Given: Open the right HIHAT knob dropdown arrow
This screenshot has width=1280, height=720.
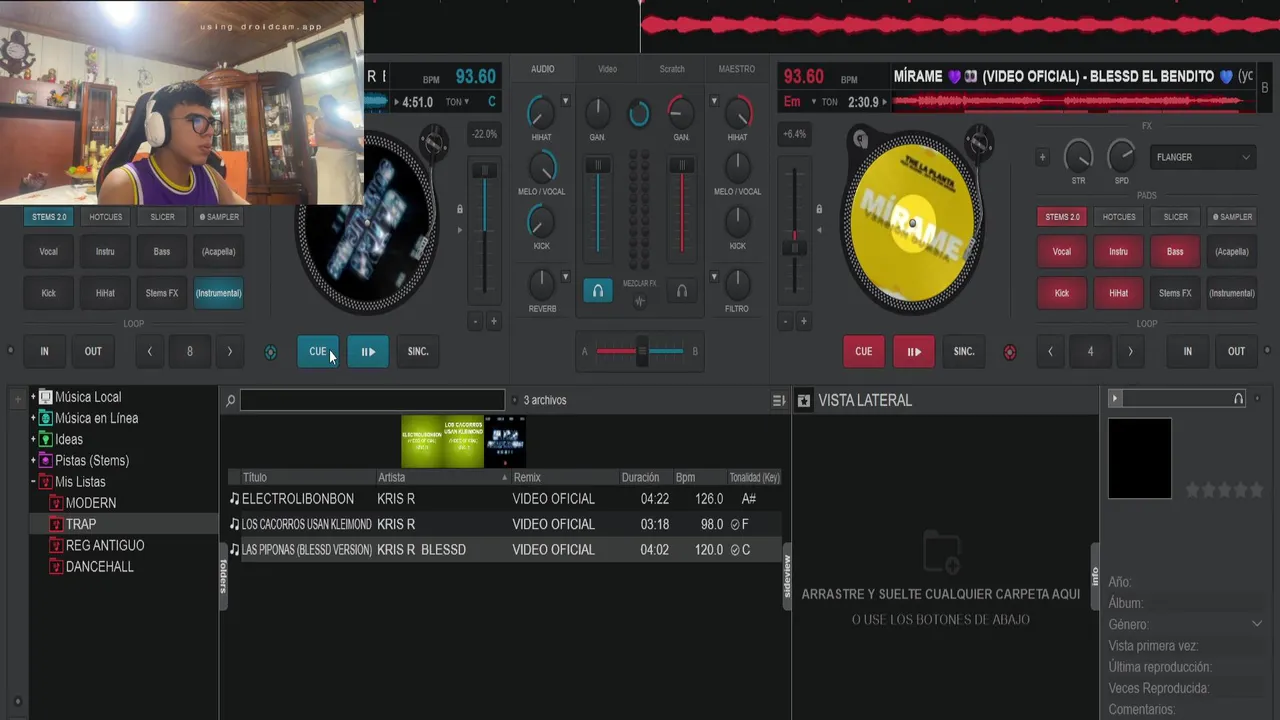Looking at the screenshot, I should [x=714, y=101].
